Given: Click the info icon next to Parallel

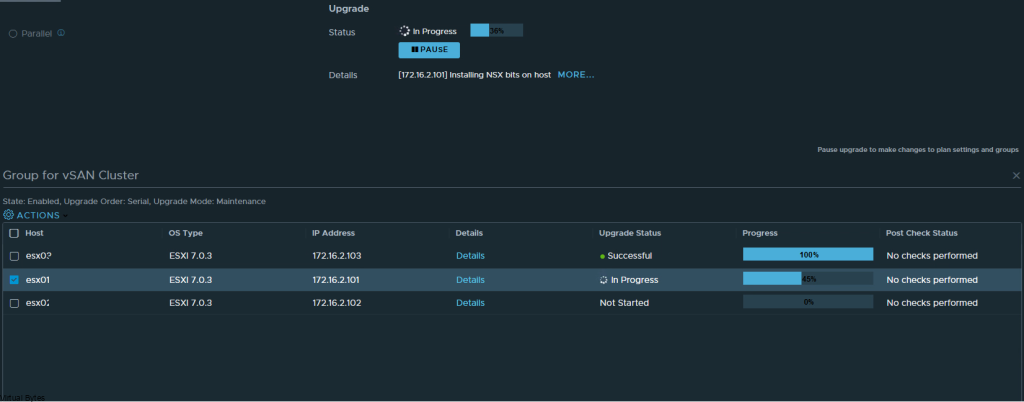Looking at the screenshot, I should tap(61, 32).
